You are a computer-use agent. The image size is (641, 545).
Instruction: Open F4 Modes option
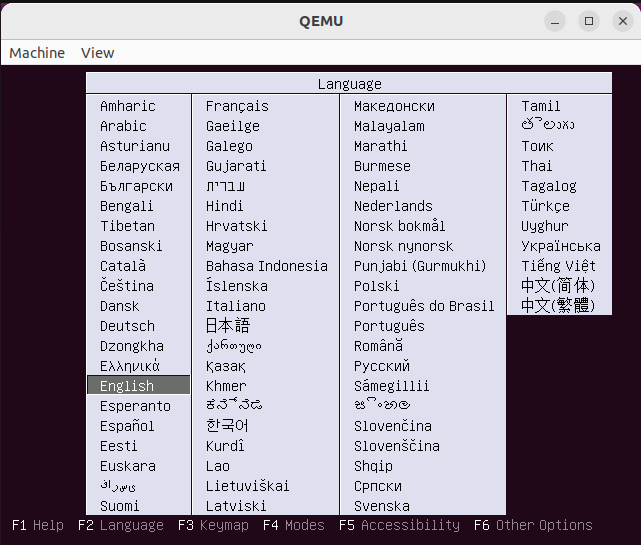tap(294, 525)
